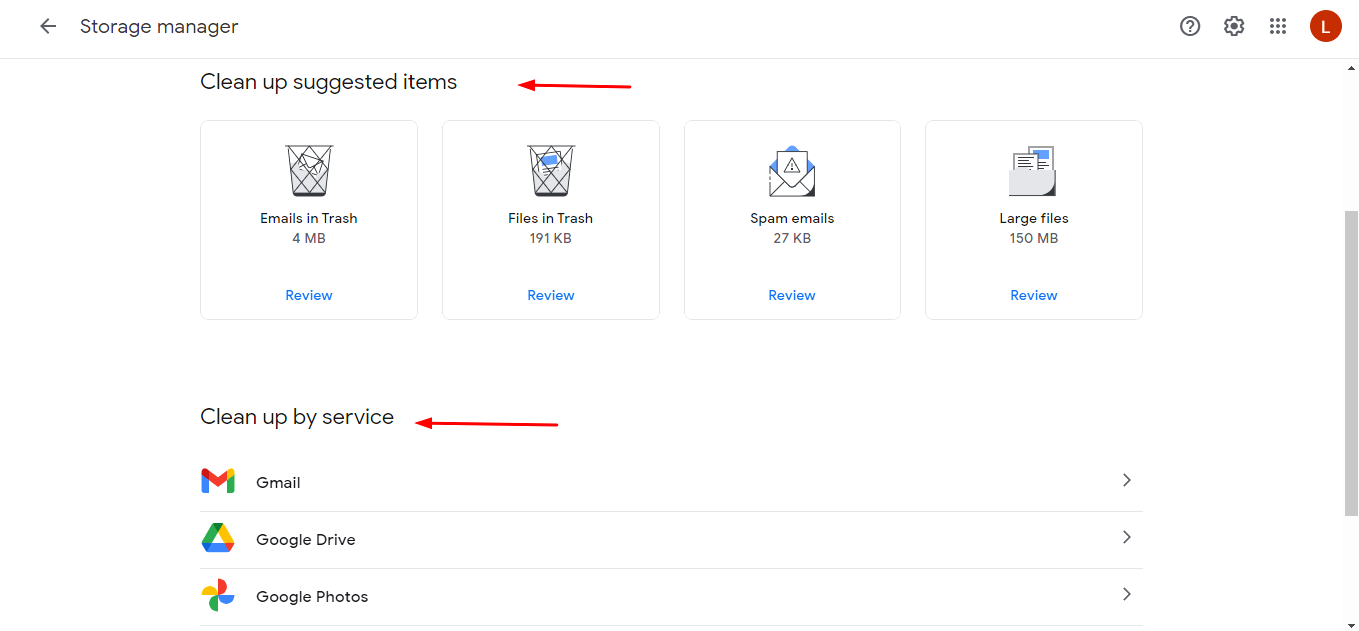The height and width of the screenshot is (631, 1359).
Task: Open the Google apps grid icon
Action: (x=1278, y=27)
